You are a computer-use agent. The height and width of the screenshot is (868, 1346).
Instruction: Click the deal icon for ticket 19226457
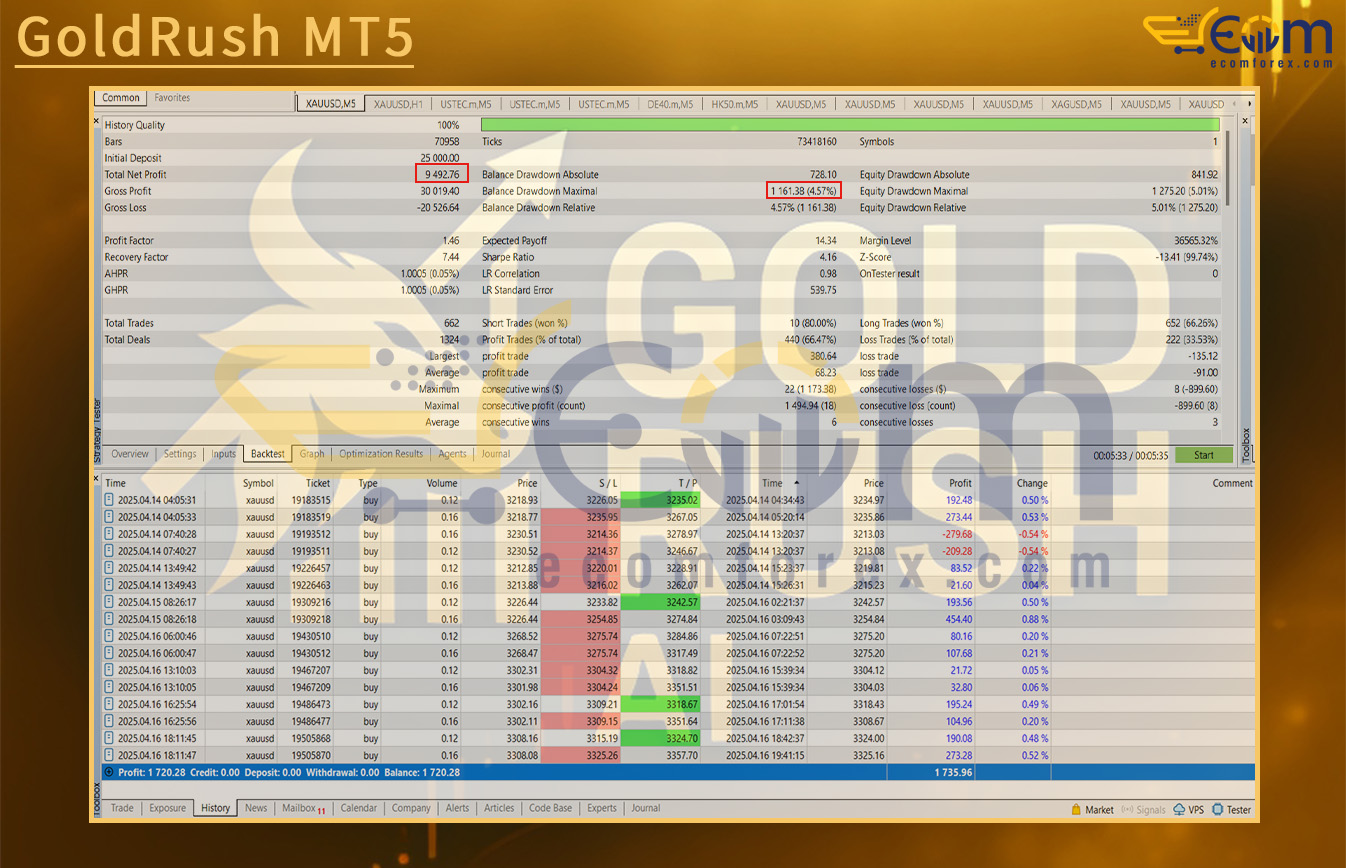click(x=109, y=568)
